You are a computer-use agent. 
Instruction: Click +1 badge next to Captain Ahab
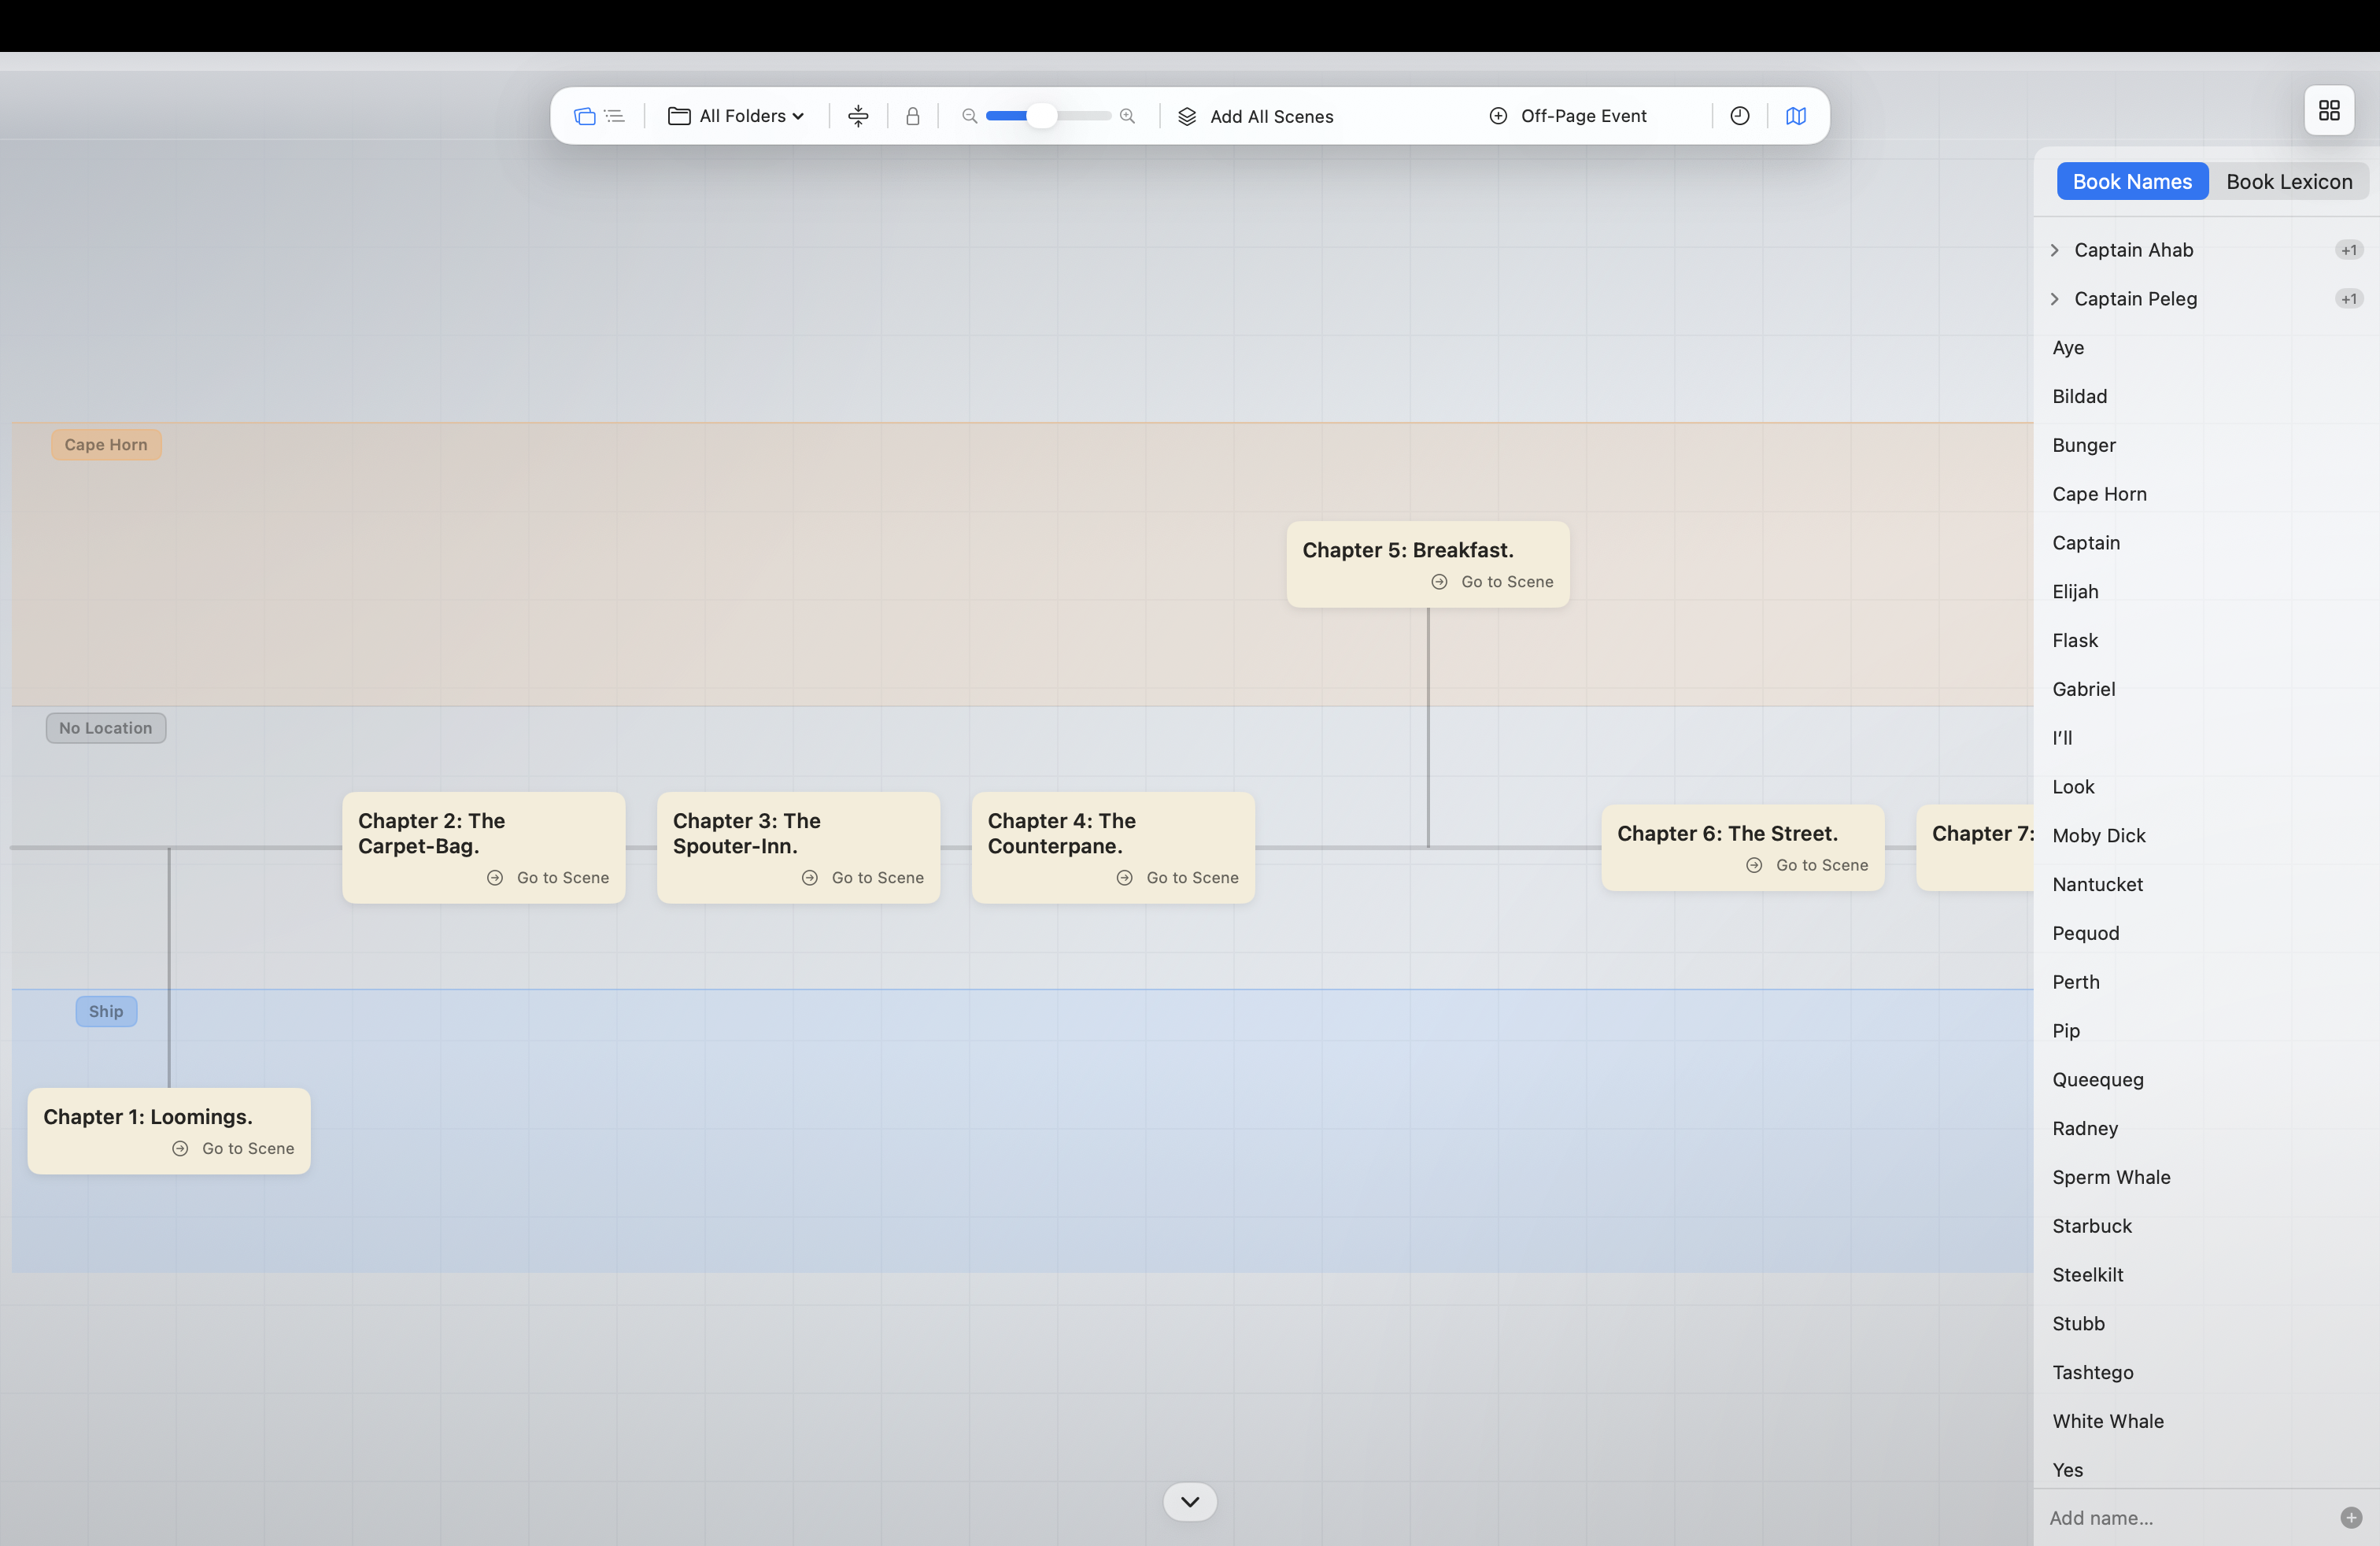[2349, 250]
